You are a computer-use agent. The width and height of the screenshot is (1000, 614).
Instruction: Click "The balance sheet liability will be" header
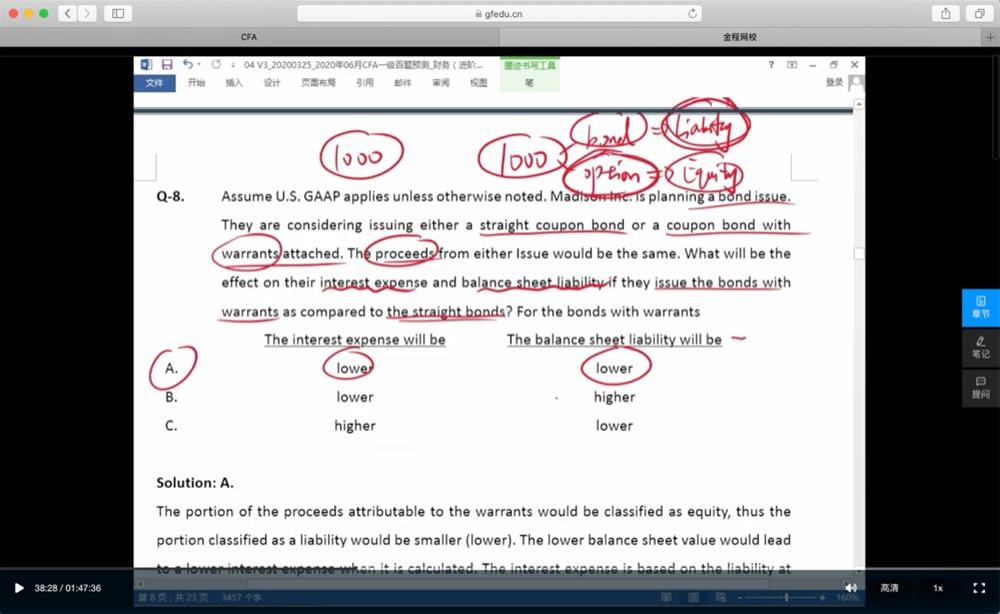tap(614, 339)
